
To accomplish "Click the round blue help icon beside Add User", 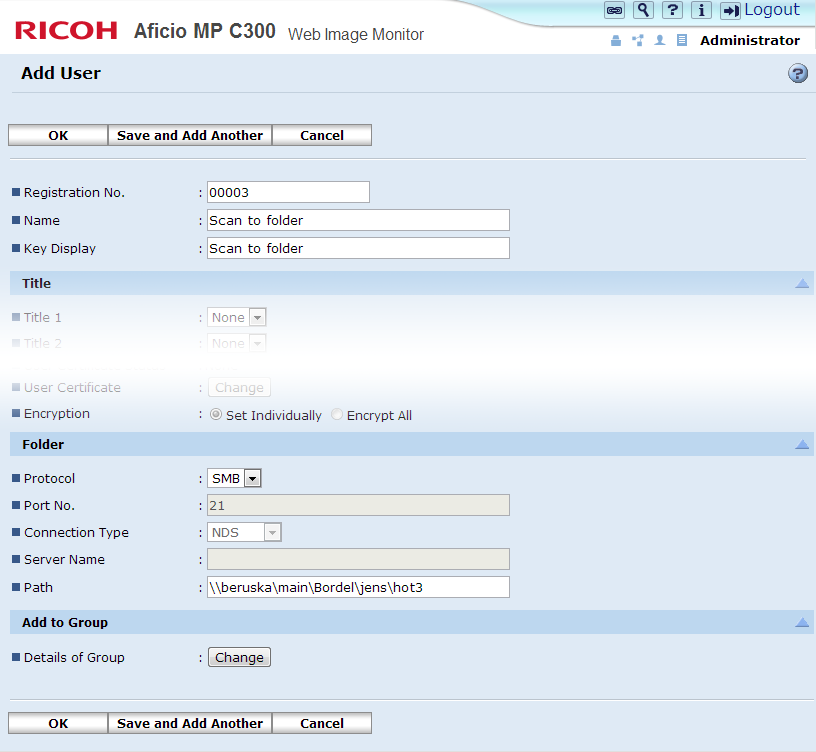I will pos(798,73).
